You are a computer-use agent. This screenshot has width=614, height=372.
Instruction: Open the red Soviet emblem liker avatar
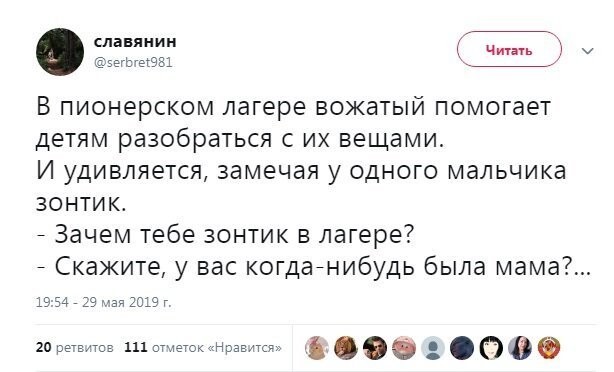pos(549,348)
